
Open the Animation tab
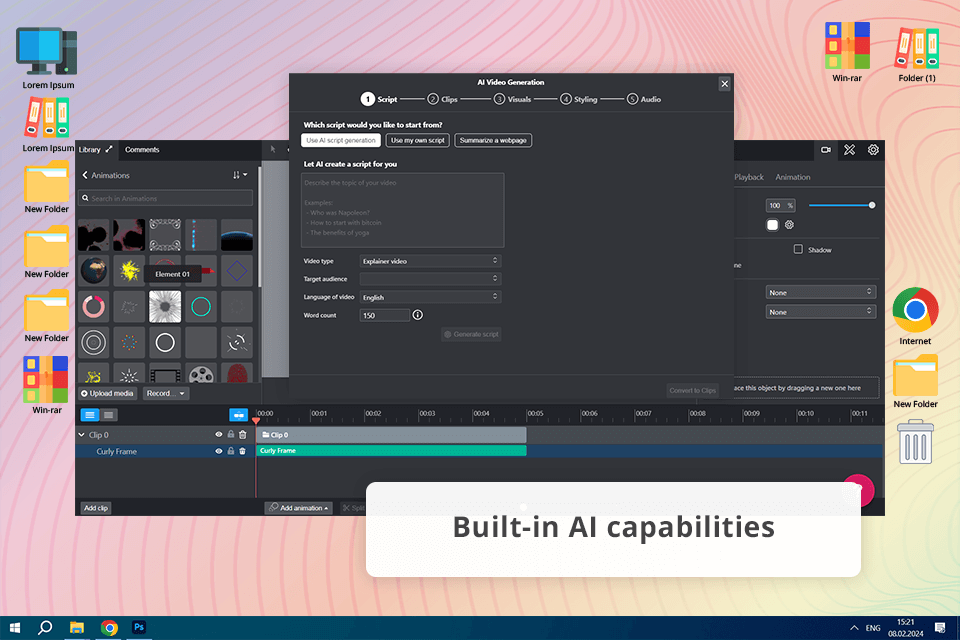pos(793,177)
